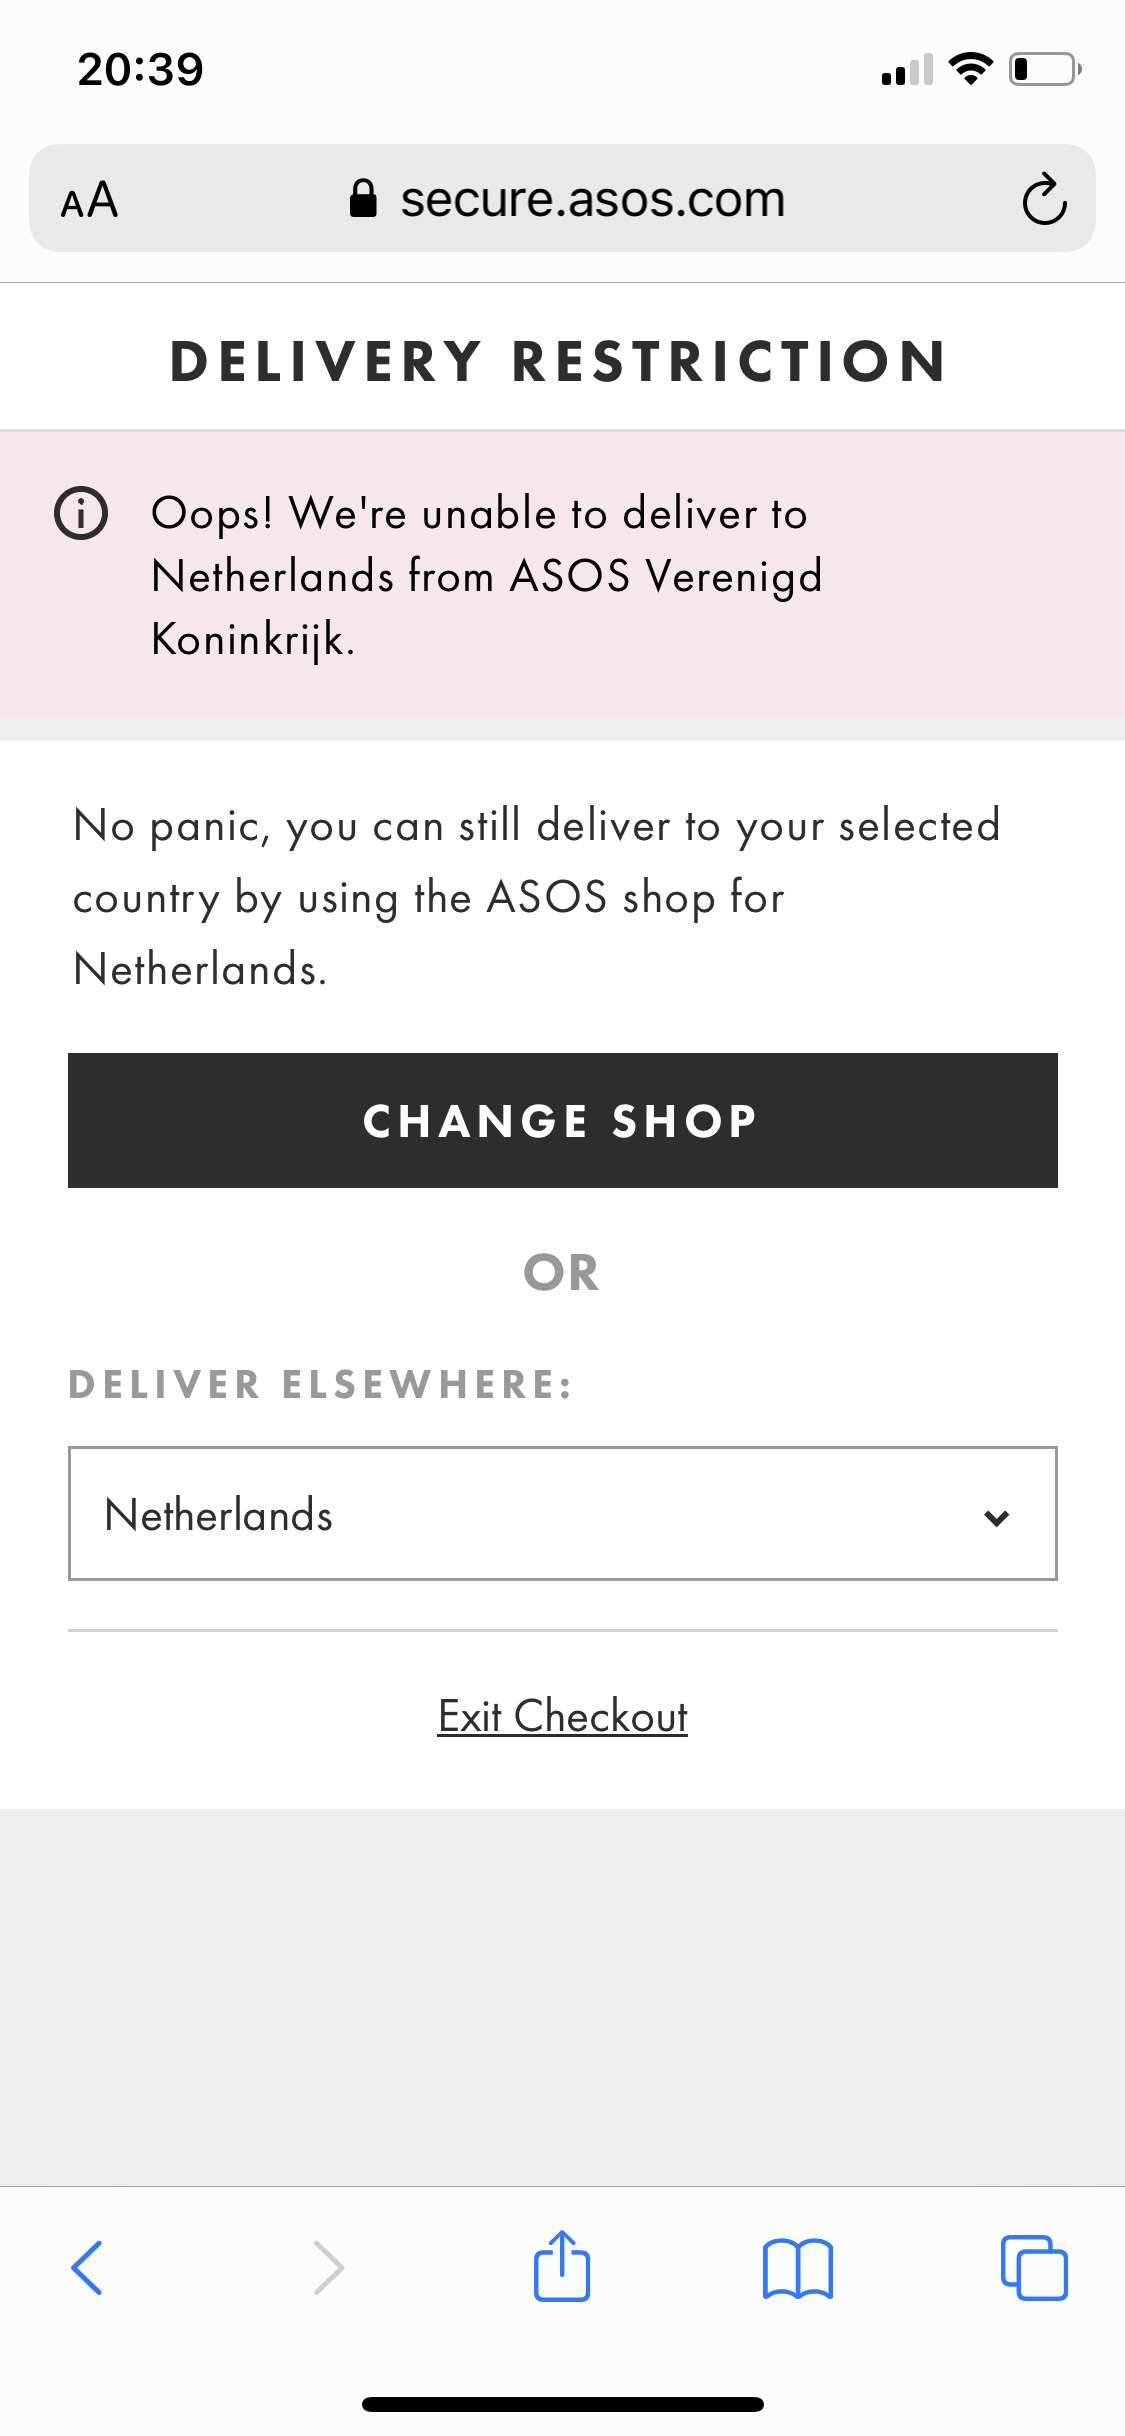
Task: Tap the info circle icon in alert
Action: (x=81, y=513)
